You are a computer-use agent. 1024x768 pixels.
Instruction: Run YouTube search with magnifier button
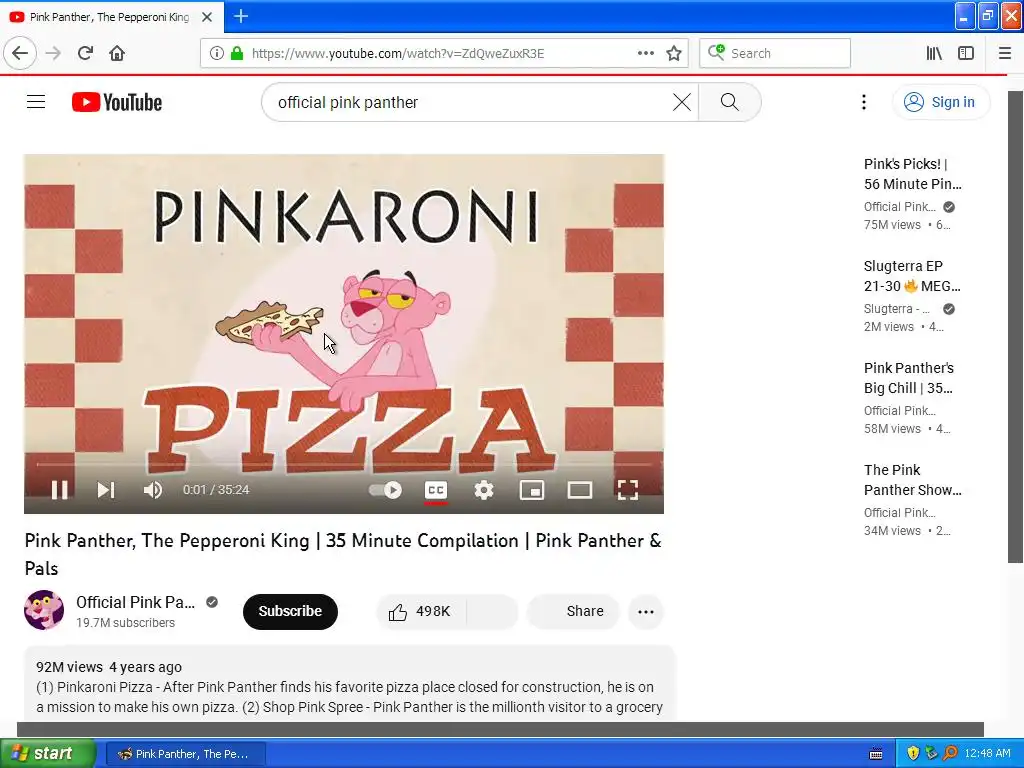(729, 103)
